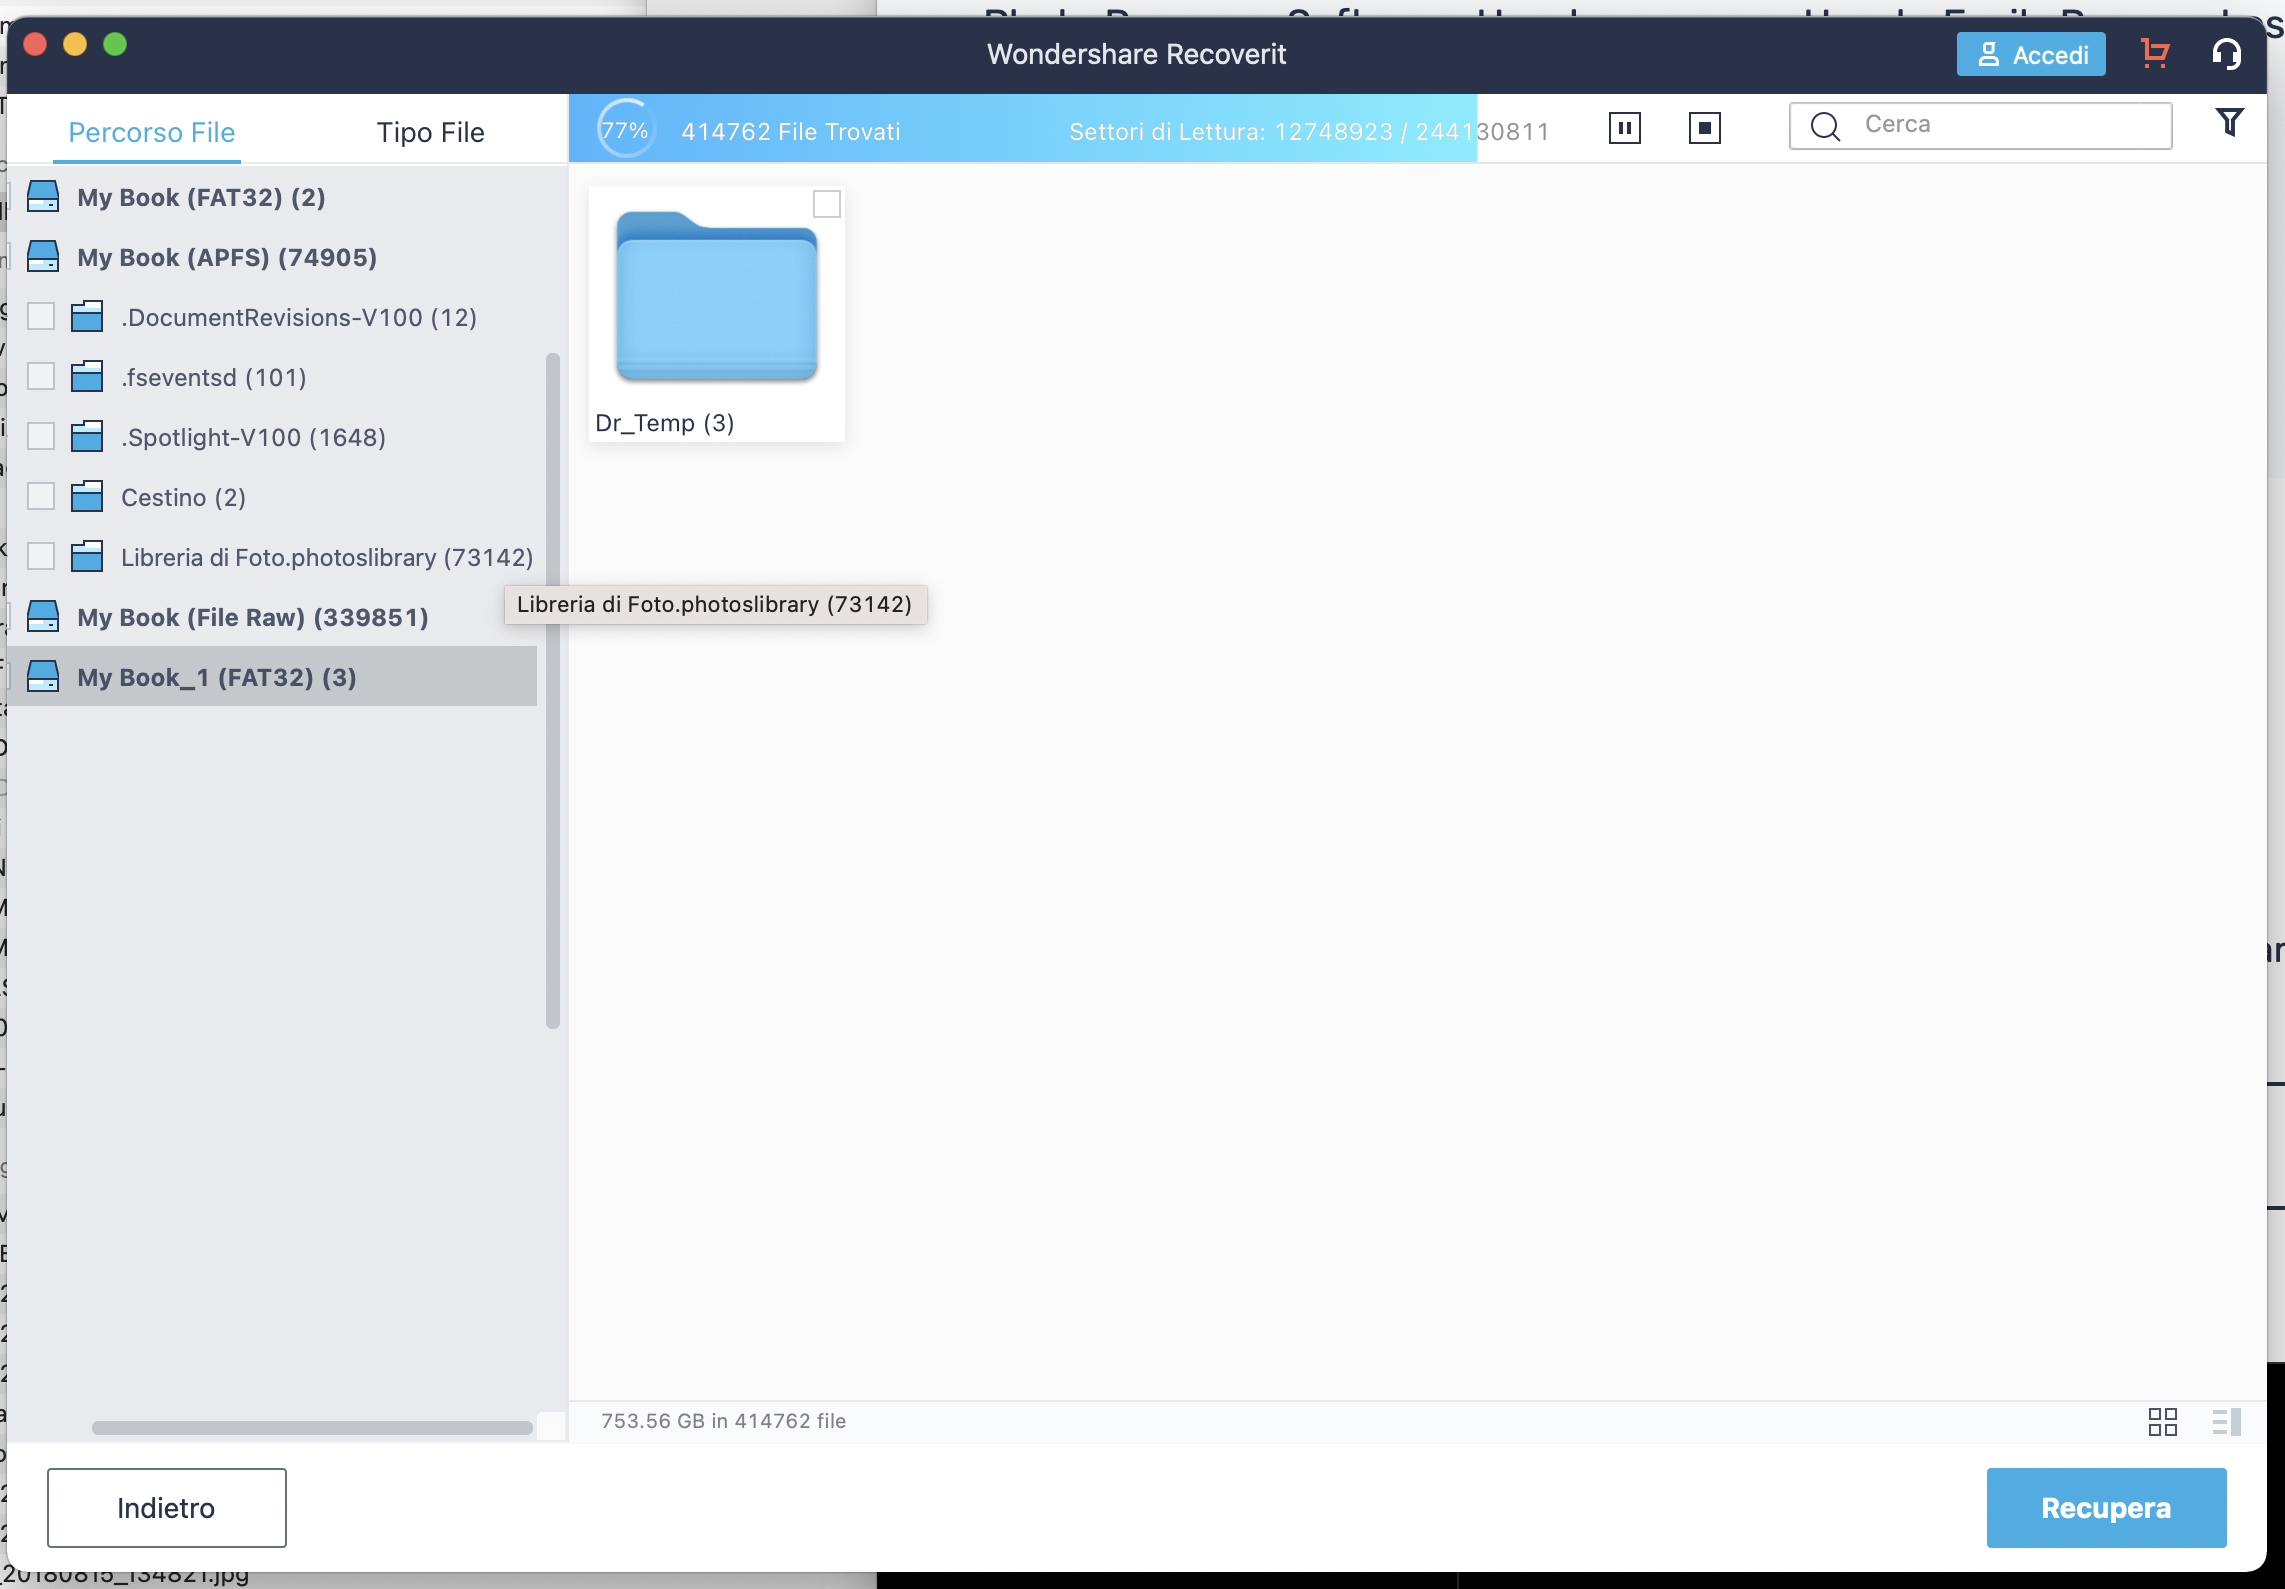Select the Percorso File tab
Screen dimensions: 2285x1589
pos(151,132)
